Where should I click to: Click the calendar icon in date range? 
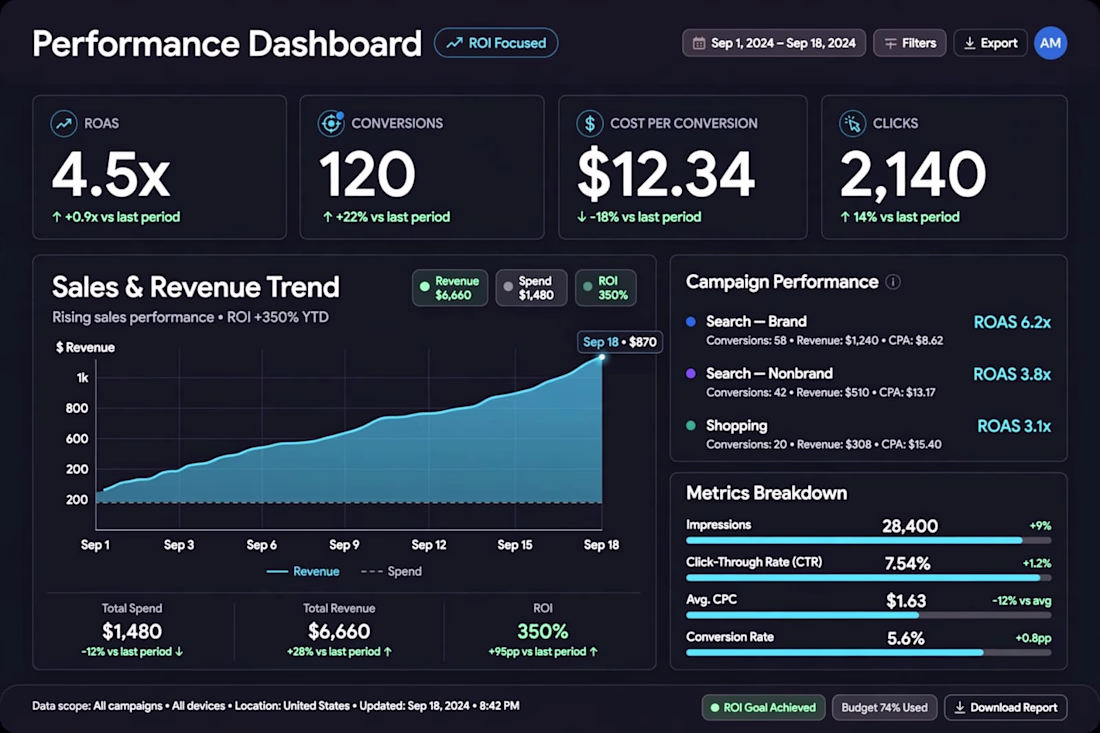coord(699,43)
